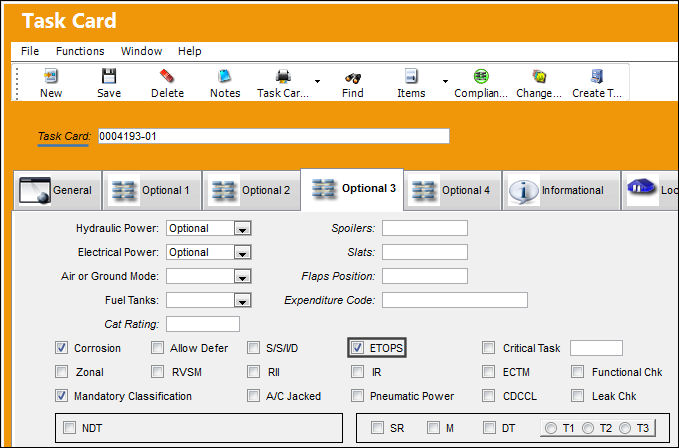Select the T2 radio button
Viewport: 679px width, 448px height.
588,428
